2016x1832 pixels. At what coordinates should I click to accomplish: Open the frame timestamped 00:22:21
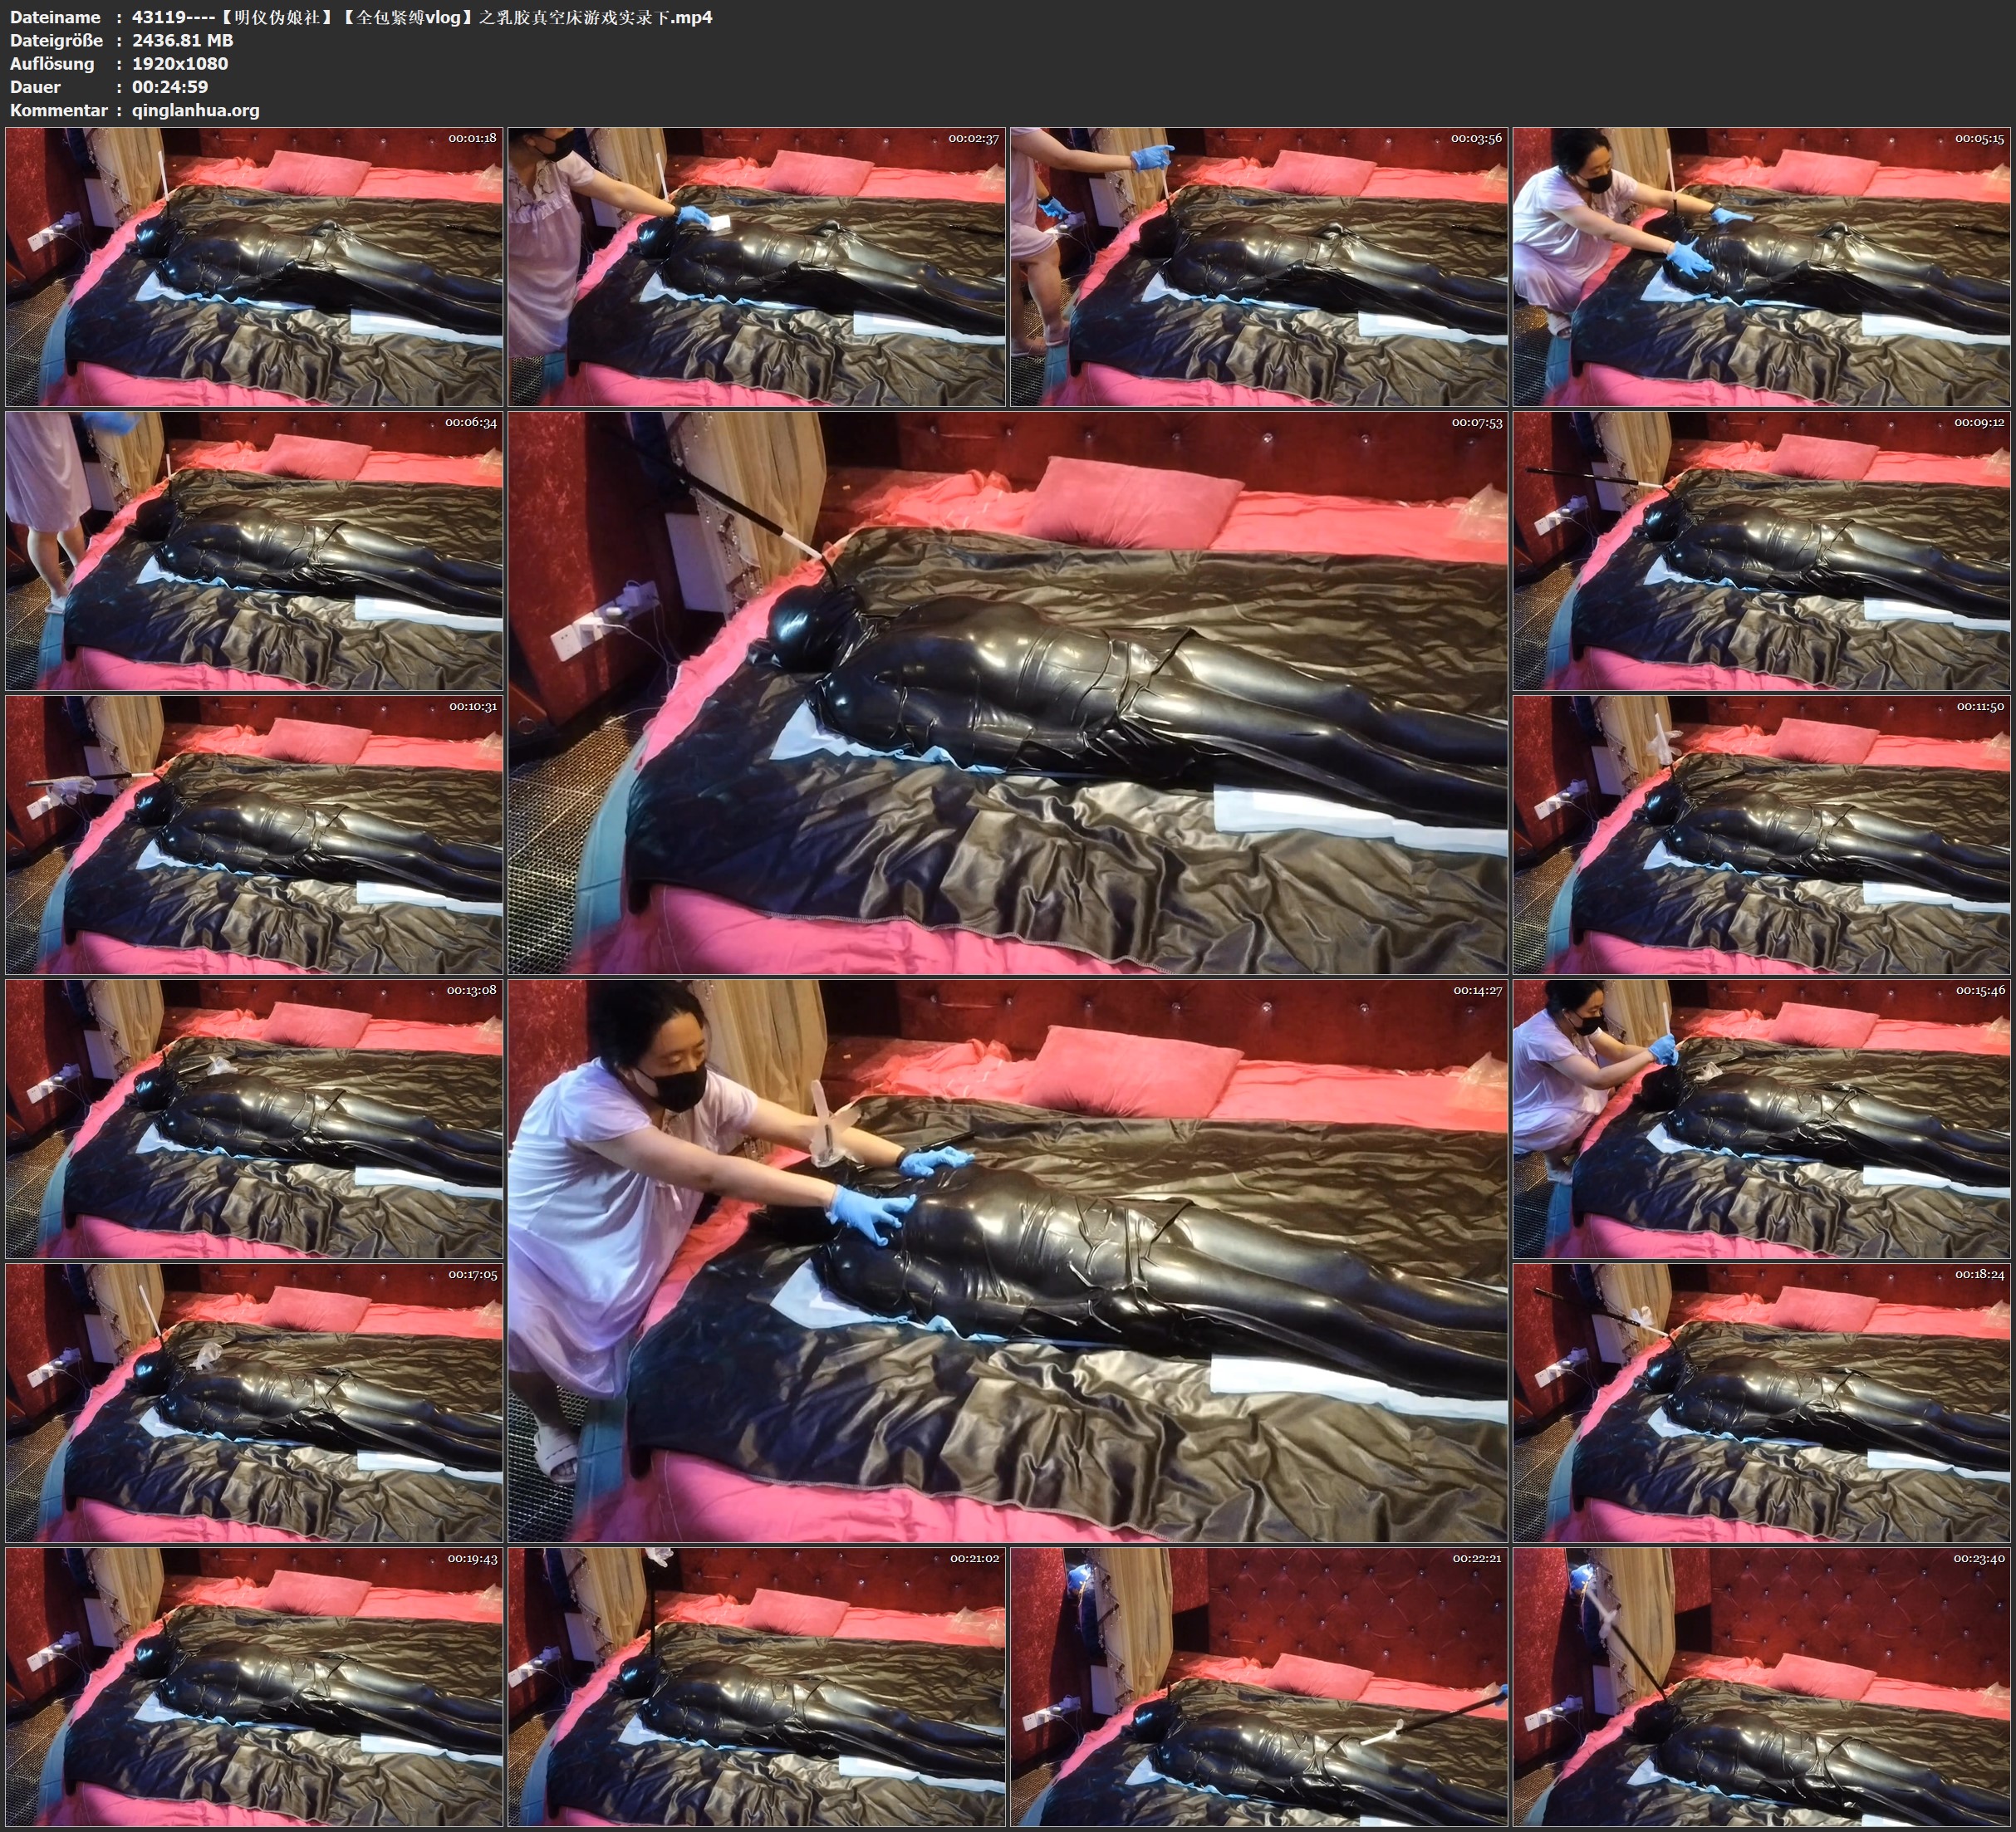coord(1259,1686)
